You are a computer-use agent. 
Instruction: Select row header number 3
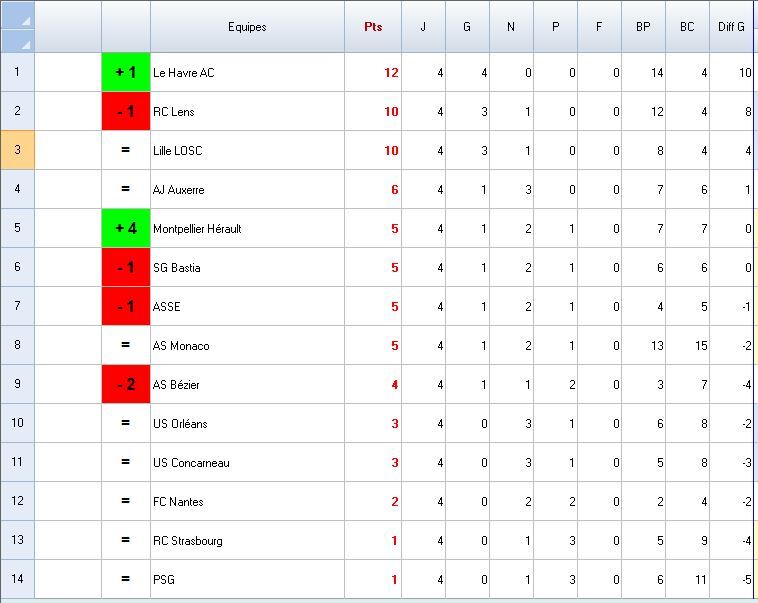tap(17, 150)
